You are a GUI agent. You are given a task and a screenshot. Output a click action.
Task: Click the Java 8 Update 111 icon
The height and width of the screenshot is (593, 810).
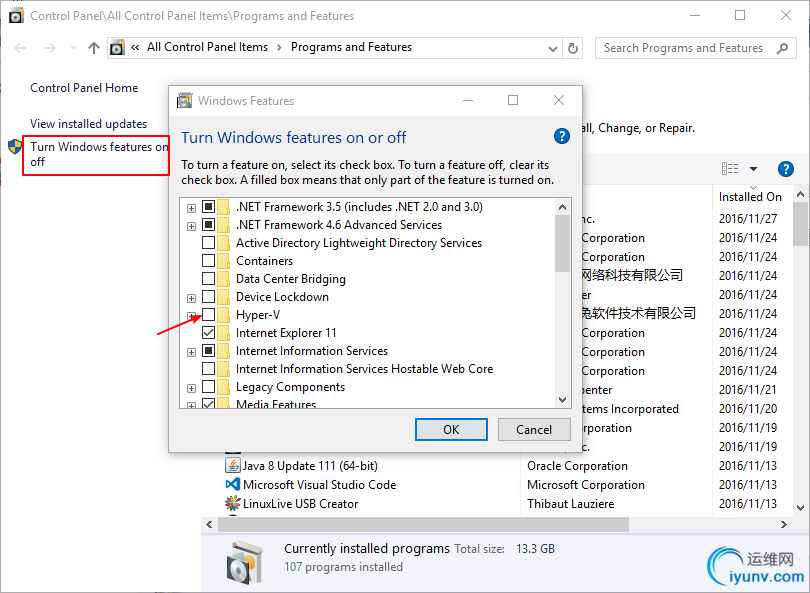click(233, 465)
